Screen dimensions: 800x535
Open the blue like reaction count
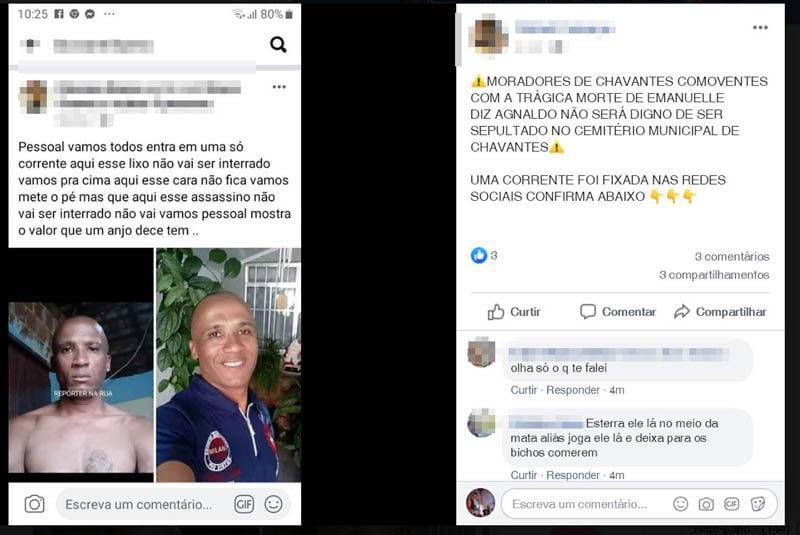(484, 255)
